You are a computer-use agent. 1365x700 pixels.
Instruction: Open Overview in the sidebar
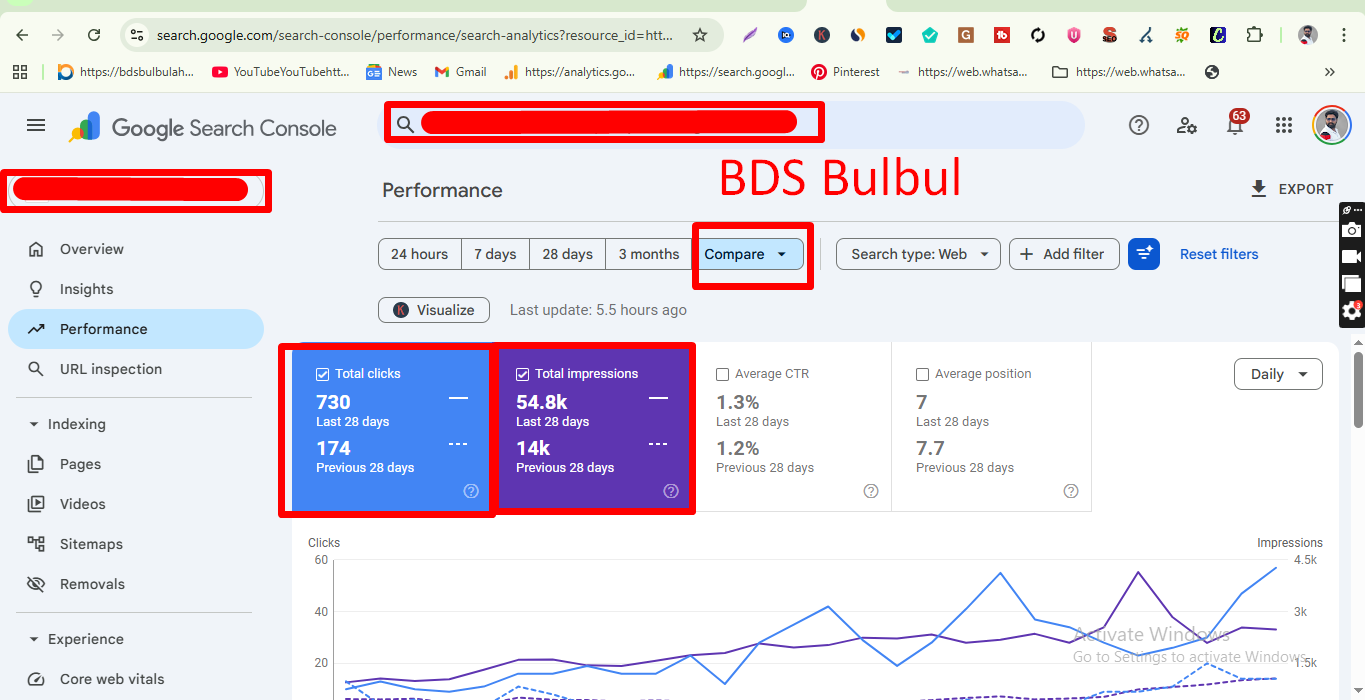pyautogui.click(x=136, y=249)
